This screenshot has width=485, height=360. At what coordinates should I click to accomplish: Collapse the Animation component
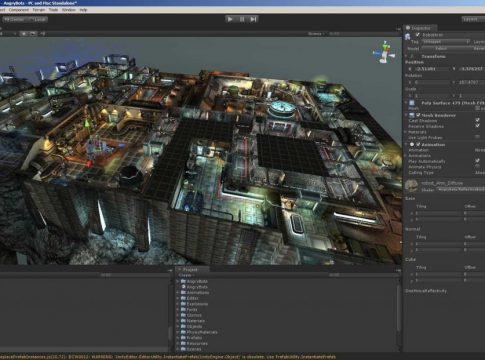406,144
